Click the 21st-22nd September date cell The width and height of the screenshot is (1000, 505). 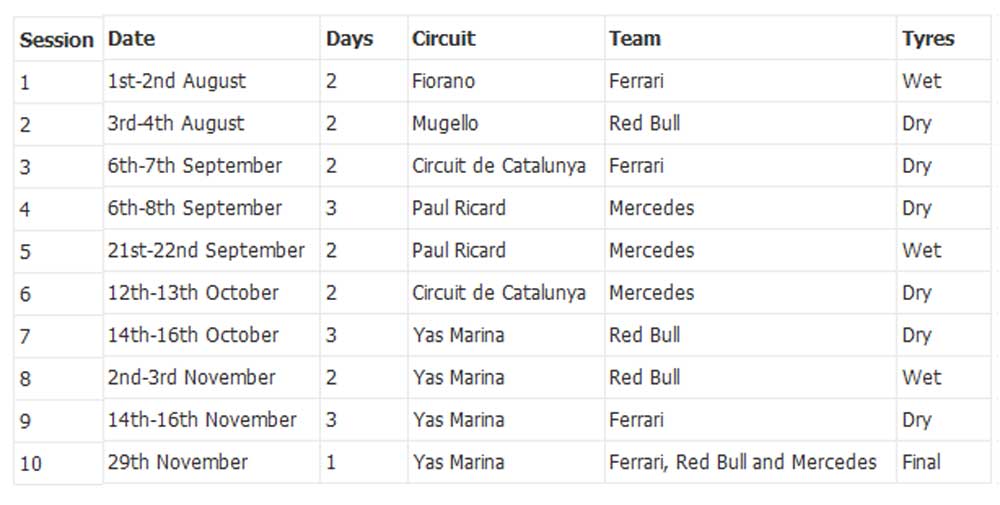click(206, 251)
